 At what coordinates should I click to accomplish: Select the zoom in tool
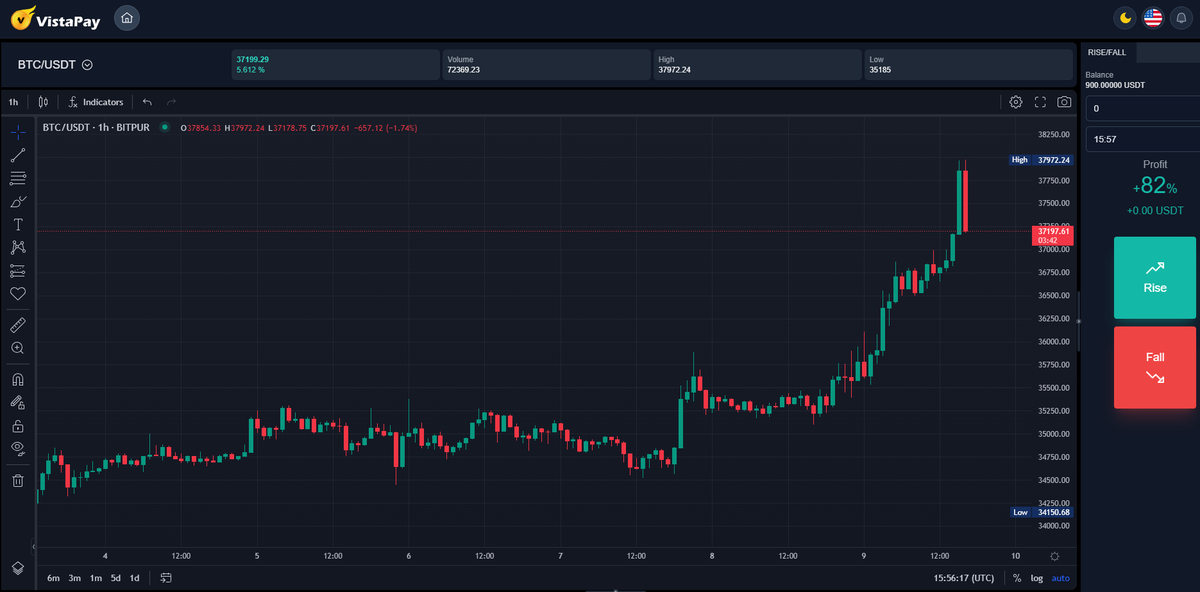tap(17, 348)
